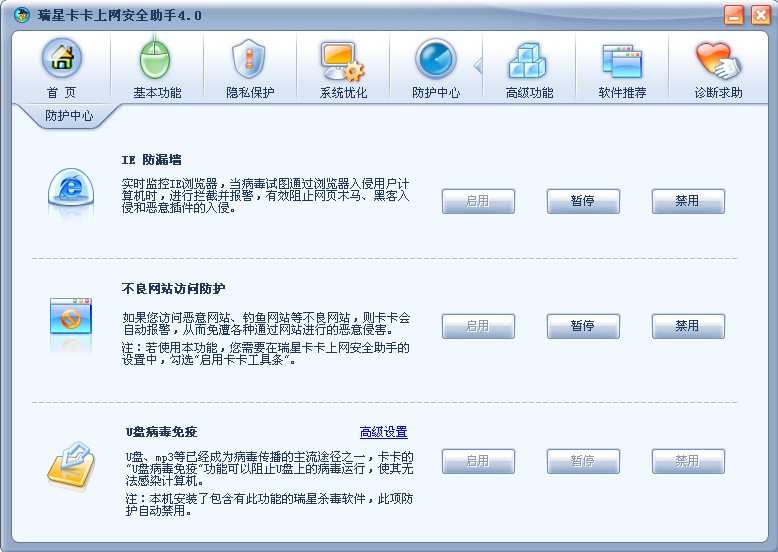Click the U盘病毒免疫 heading

[x=161, y=432]
